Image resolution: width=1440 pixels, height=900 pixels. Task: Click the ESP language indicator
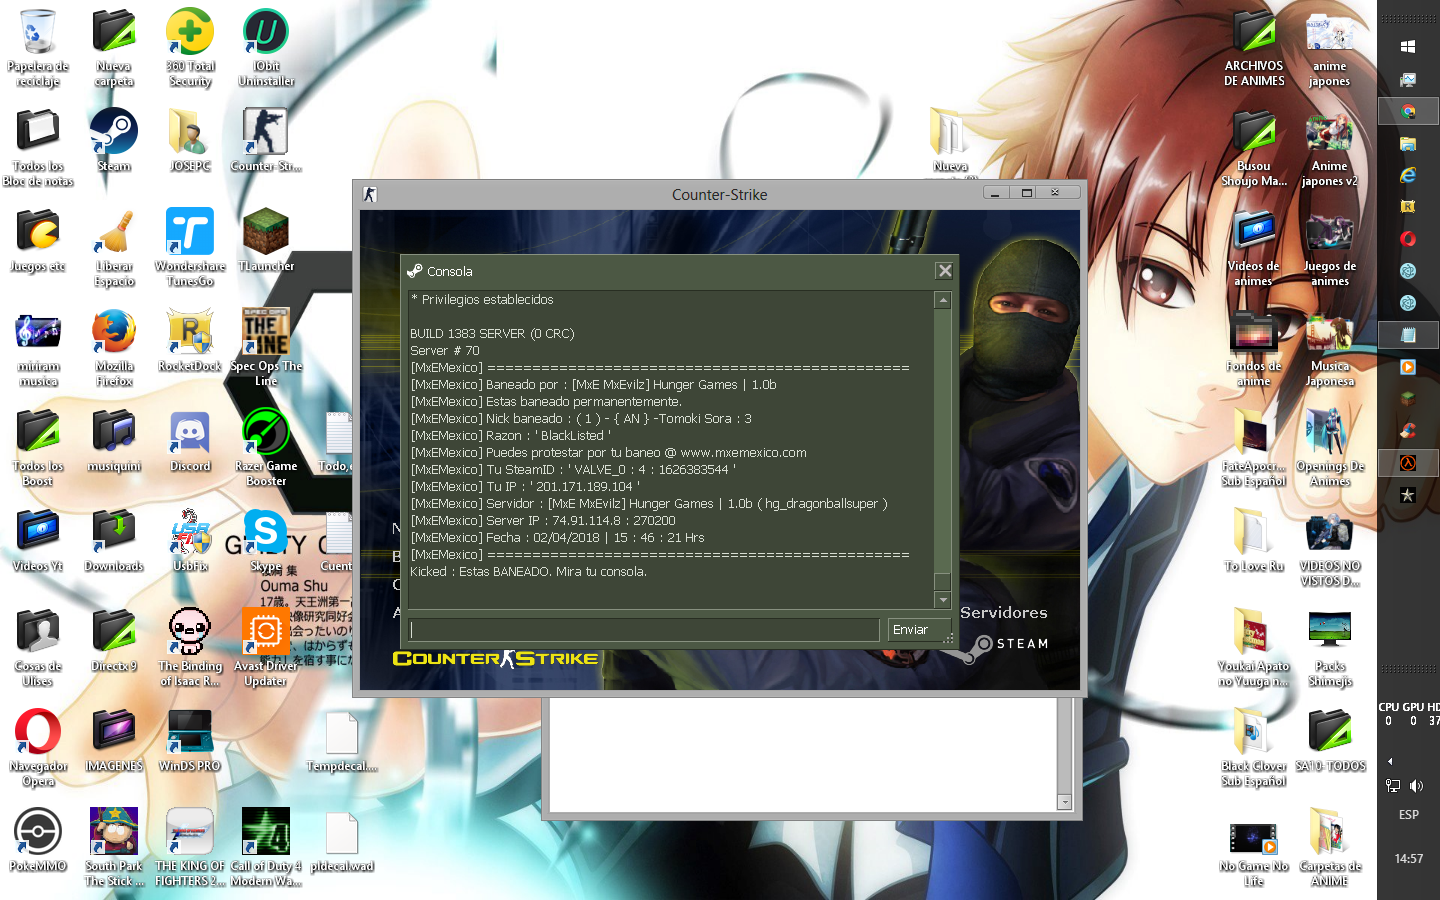pos(1409,815)
